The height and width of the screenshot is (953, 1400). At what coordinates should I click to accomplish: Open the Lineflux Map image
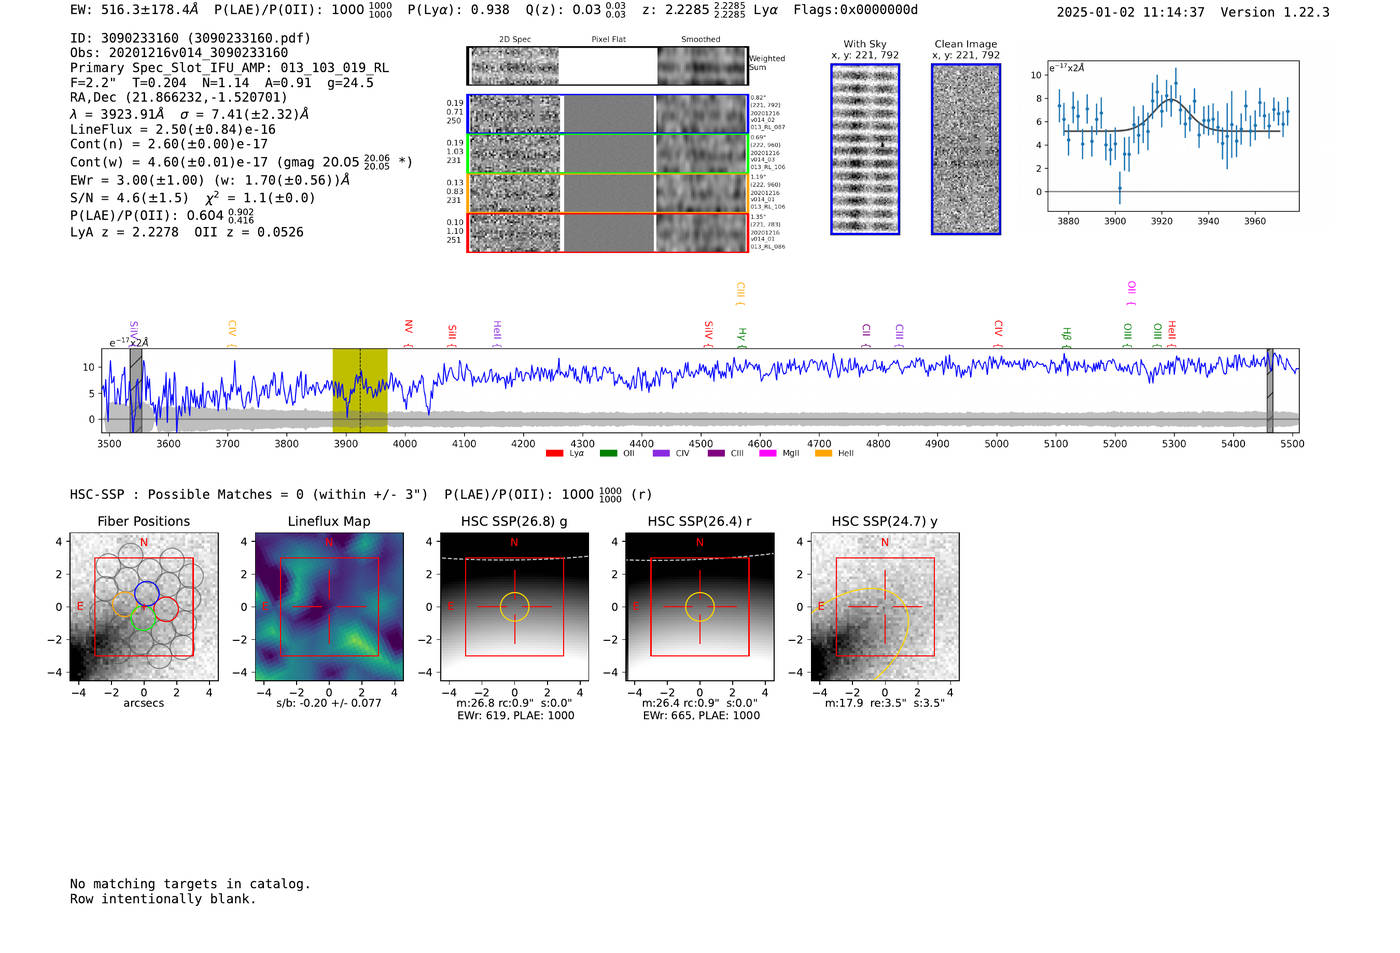329,607
